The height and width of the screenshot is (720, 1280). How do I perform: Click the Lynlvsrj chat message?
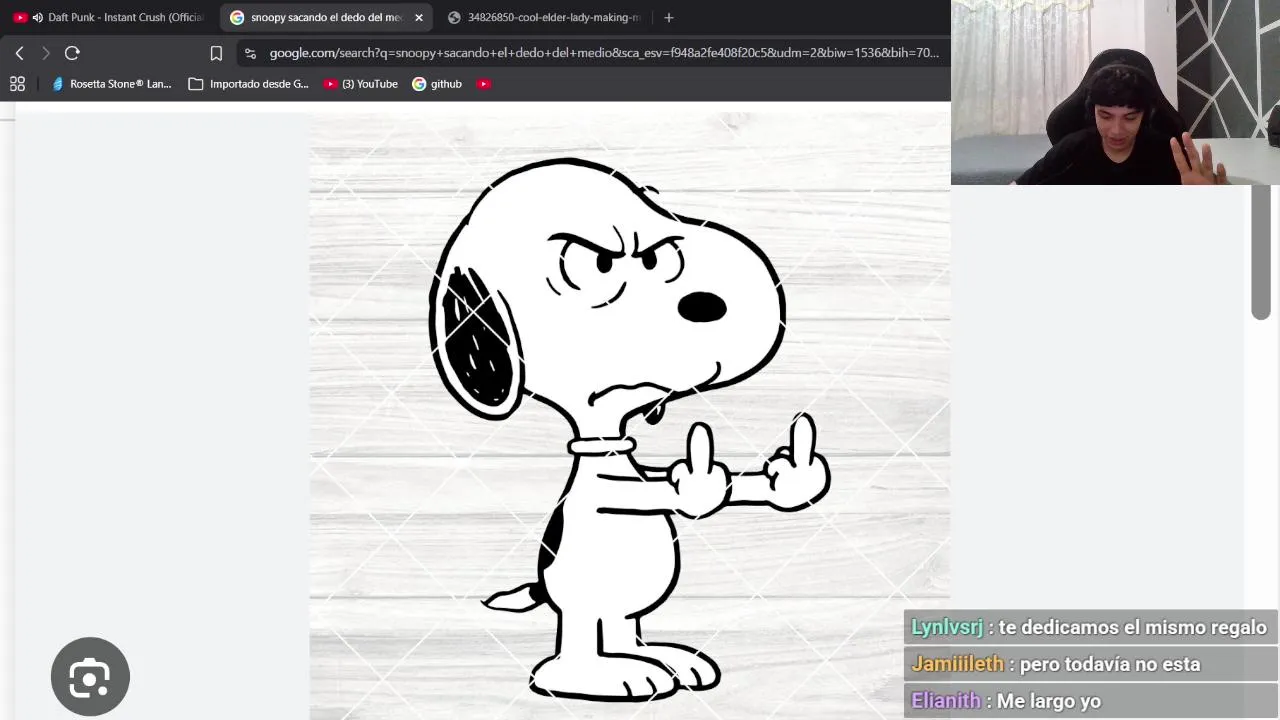pos(1090,627)
